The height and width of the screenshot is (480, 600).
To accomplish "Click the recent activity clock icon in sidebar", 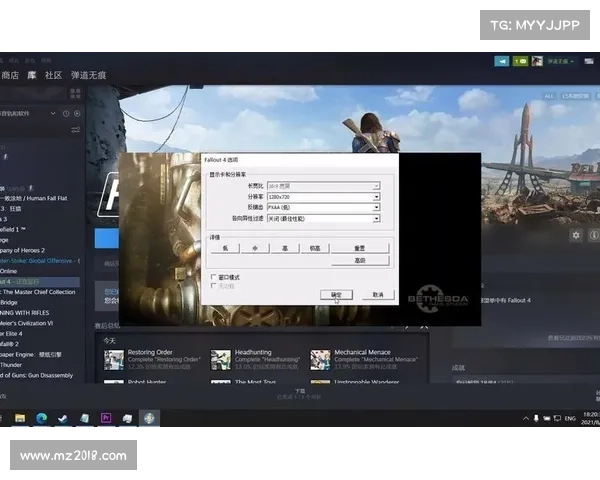I will coord(66,114).
